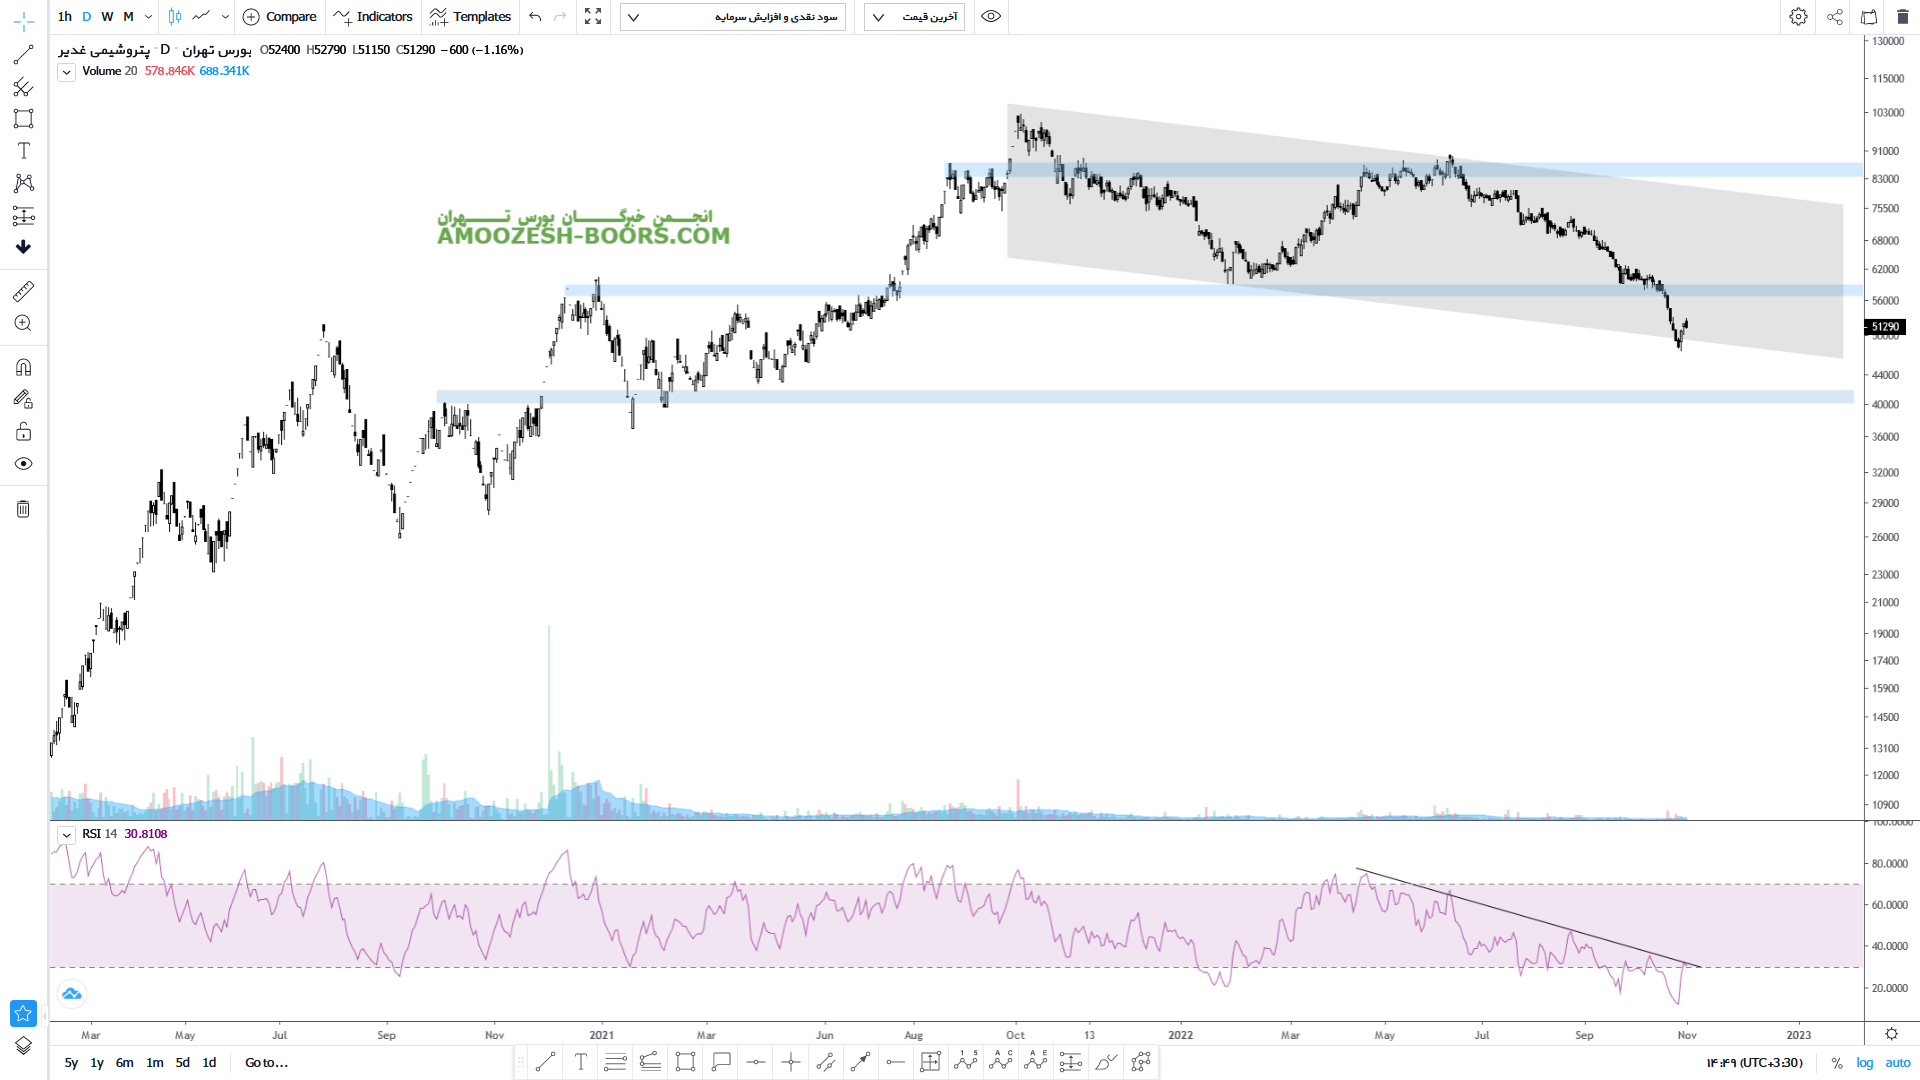
Task: Open chart settings gear icon
Action: [1798, 17]
